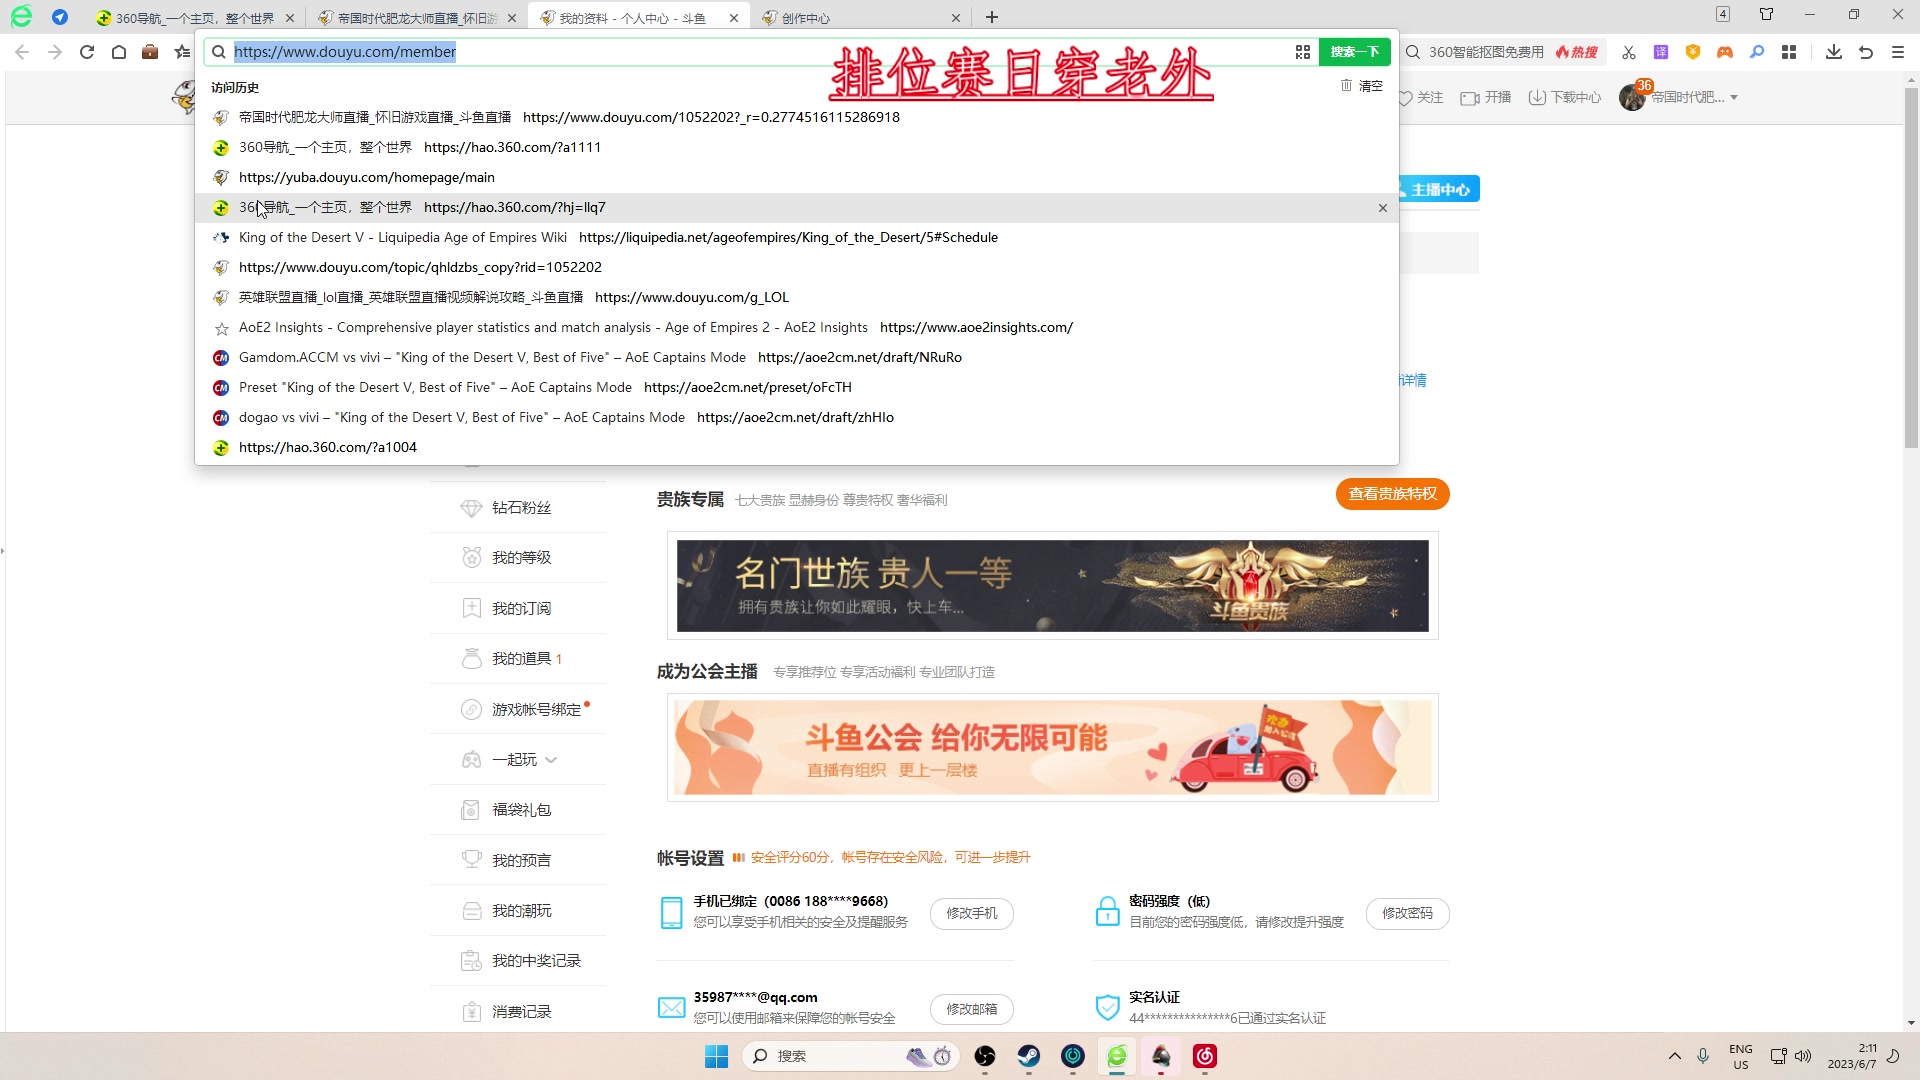
Task: Click the browser back arrow
Action: tap(22, 52)
